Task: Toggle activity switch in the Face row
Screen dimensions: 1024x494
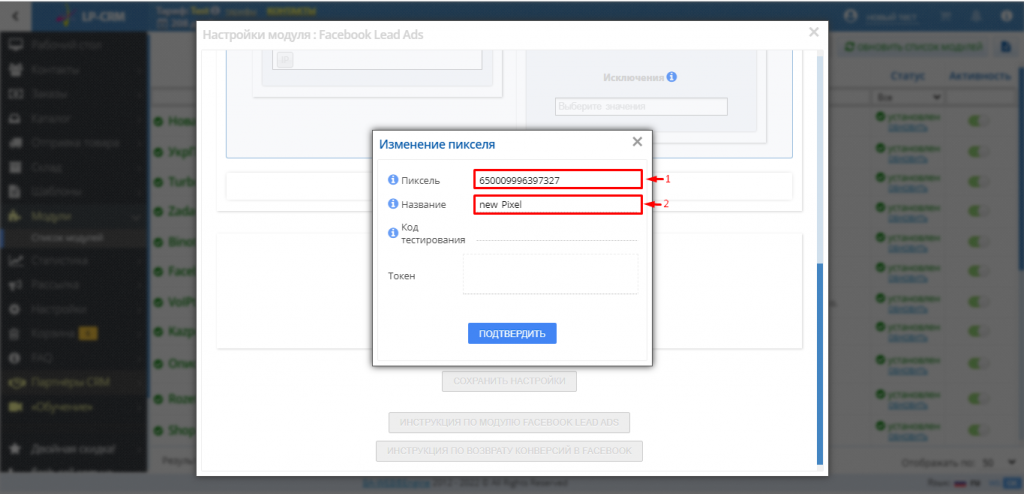Action: click(x=979, y=271)
